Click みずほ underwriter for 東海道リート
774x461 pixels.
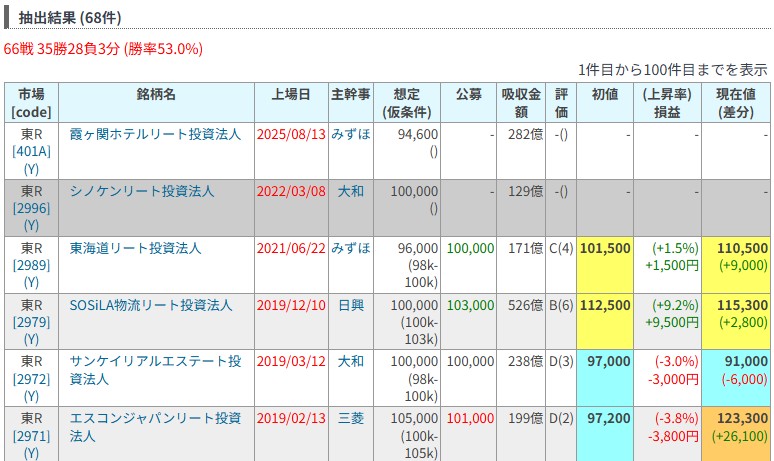pos(350,248)
